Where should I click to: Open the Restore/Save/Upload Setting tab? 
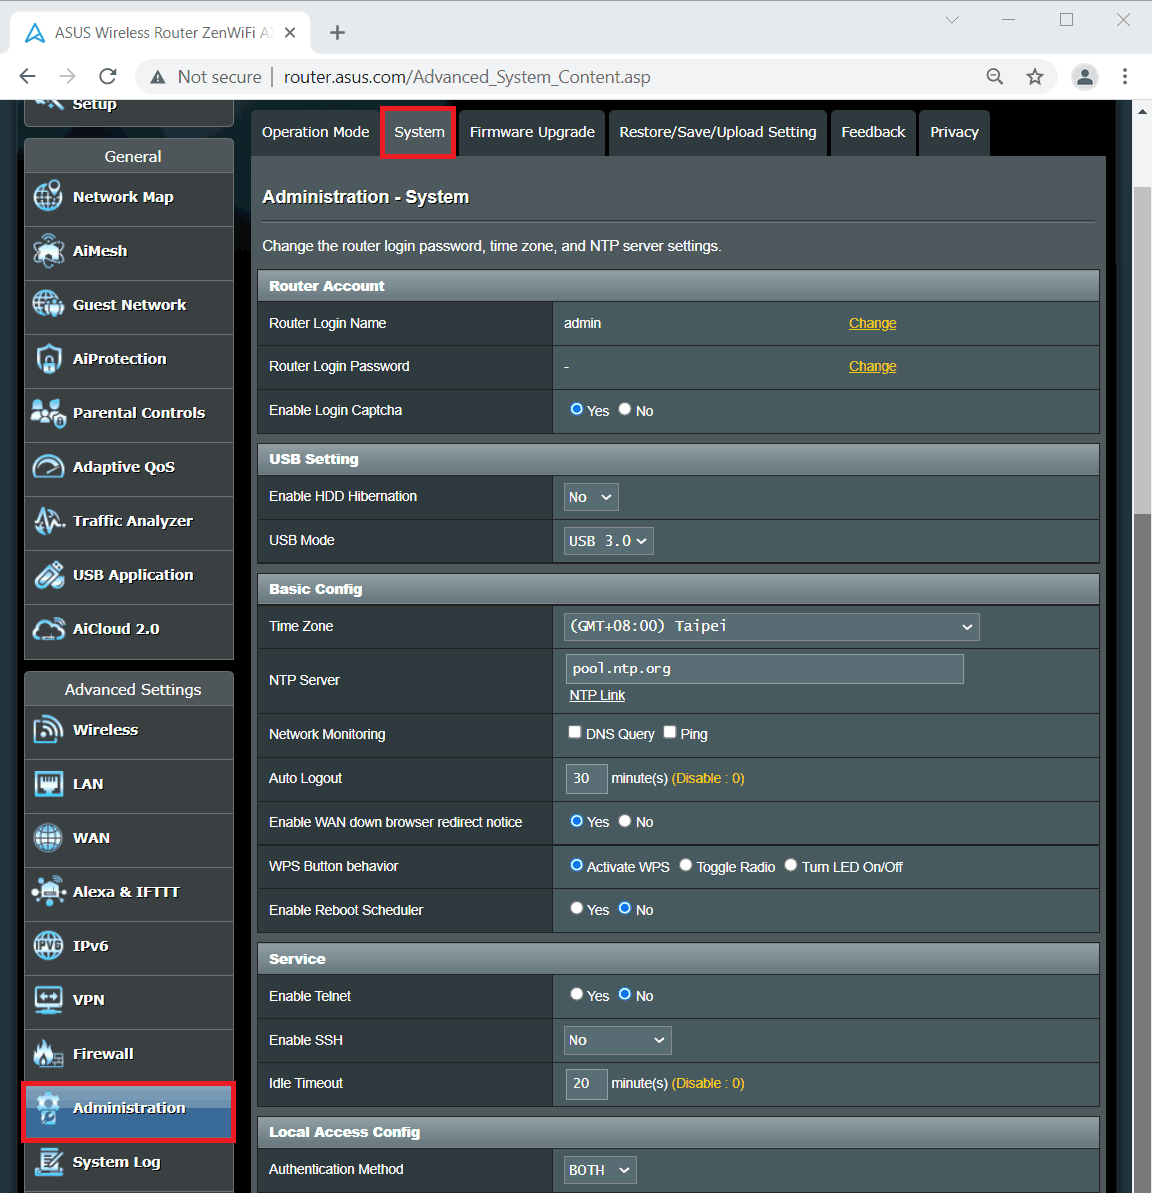(x=717, y=132)
